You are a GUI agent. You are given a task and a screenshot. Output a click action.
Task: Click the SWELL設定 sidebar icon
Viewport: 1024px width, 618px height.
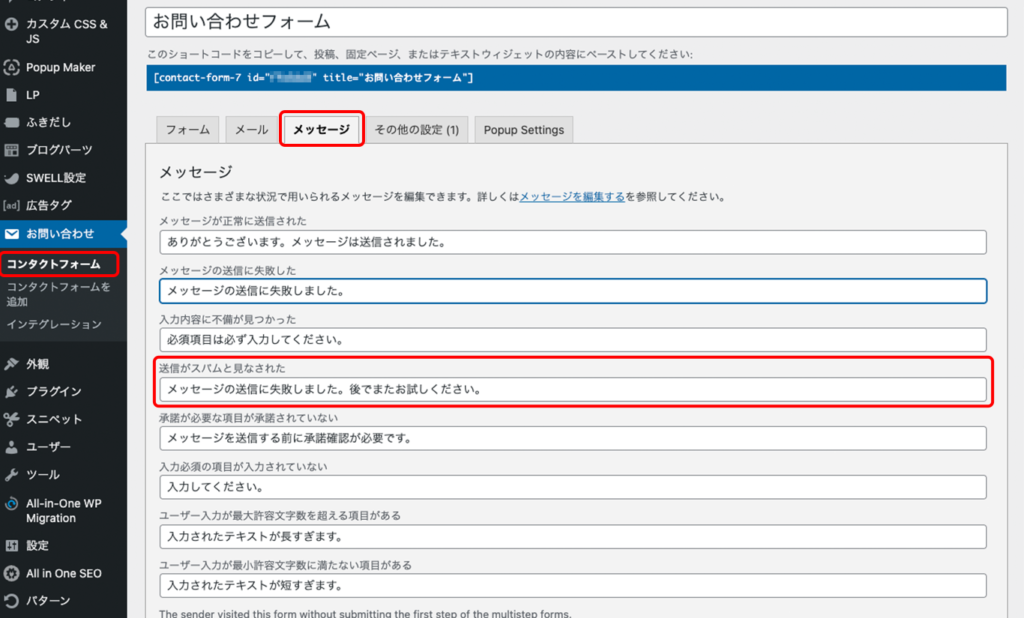point(12,178)
